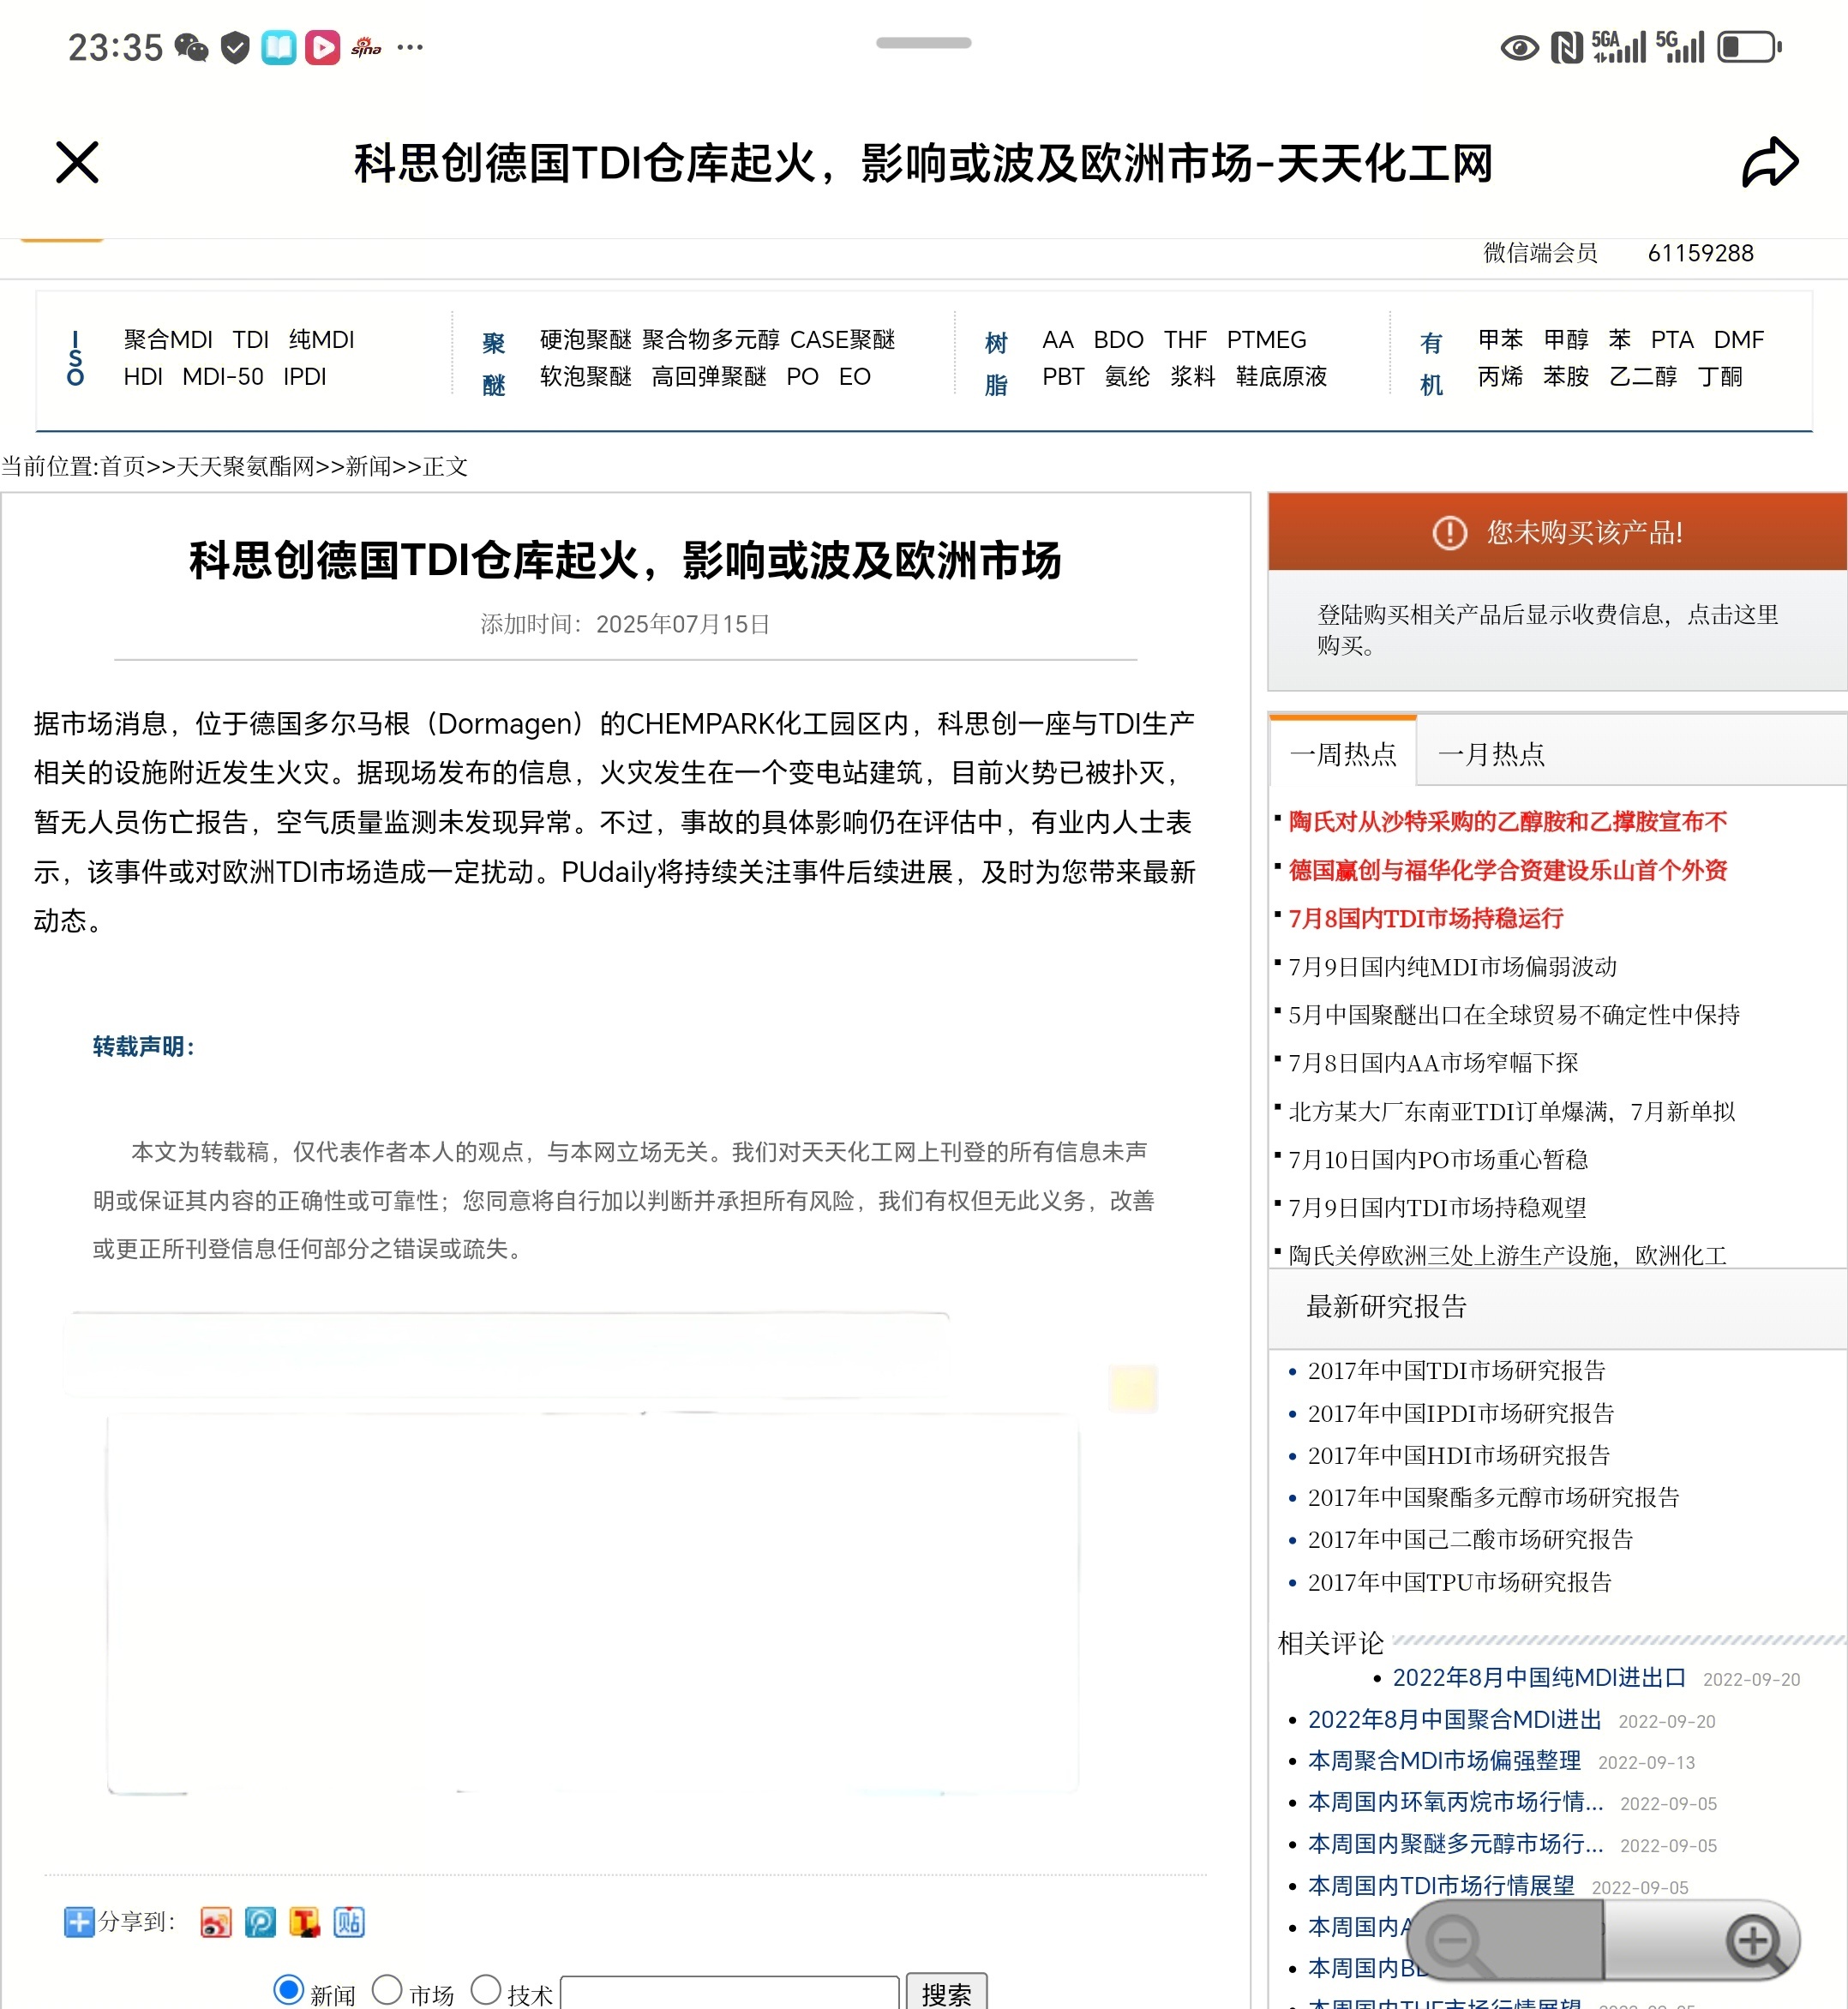Open 鞋底原液 category link
The width and height of the screenshot is (1848, 2009).
(x=1281, y=377)
